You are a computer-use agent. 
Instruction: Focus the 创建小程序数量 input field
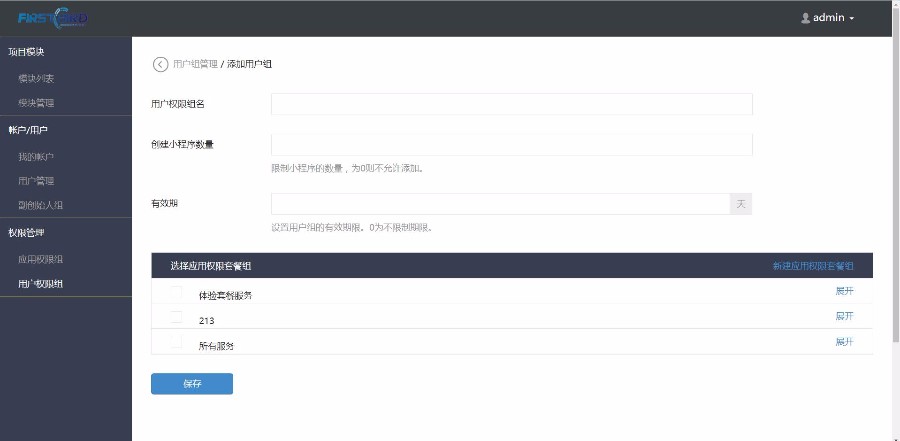click(511, 145)
